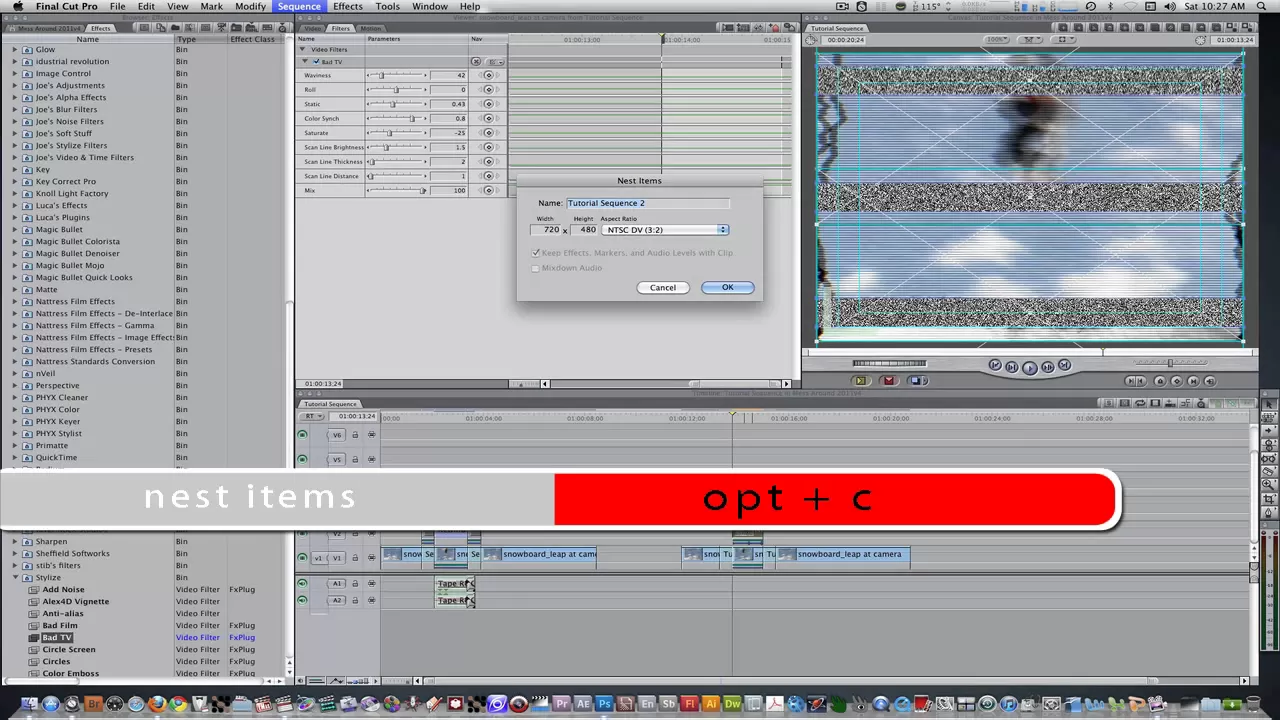Toggle auto select on track V1
Image resolution: width=1280 pixels, height=720 pixels.
pos(371,558)
